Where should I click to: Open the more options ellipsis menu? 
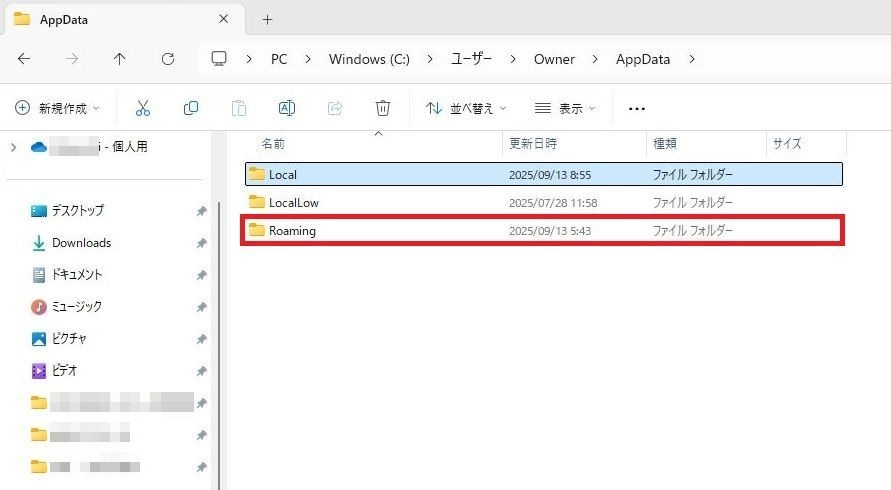click(637, 108)
